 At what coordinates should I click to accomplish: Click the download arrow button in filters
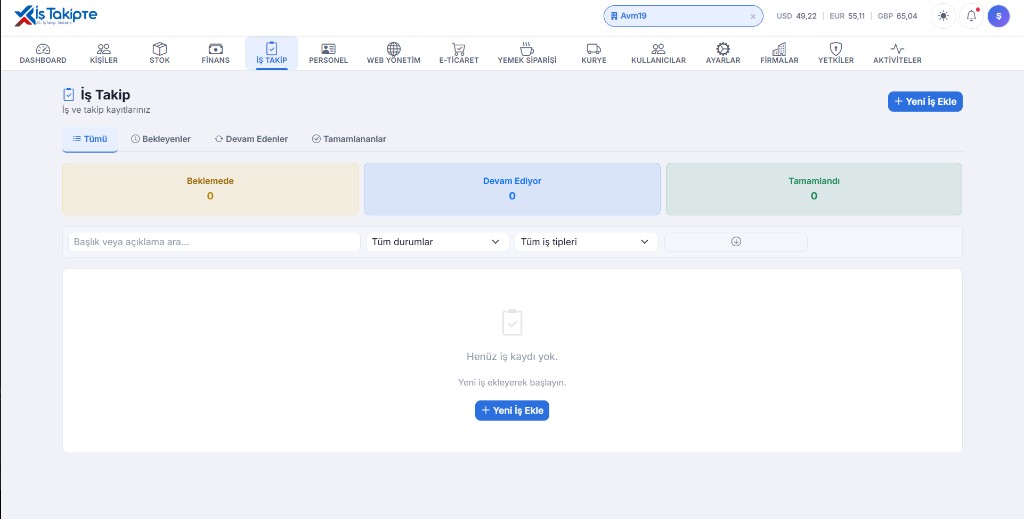(736, 242)
